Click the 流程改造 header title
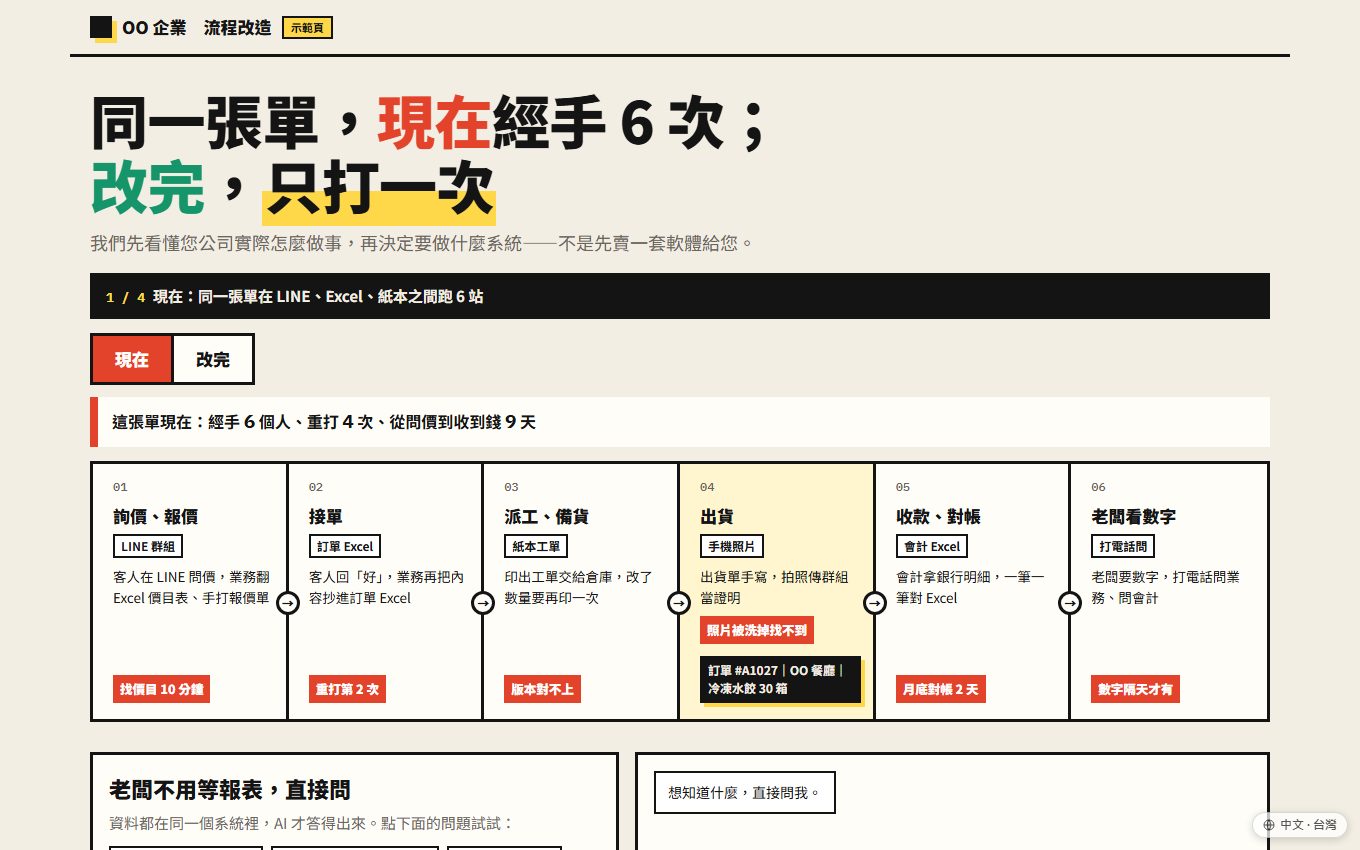Screen dimensions: 1360x850 [x=238, y=28]
